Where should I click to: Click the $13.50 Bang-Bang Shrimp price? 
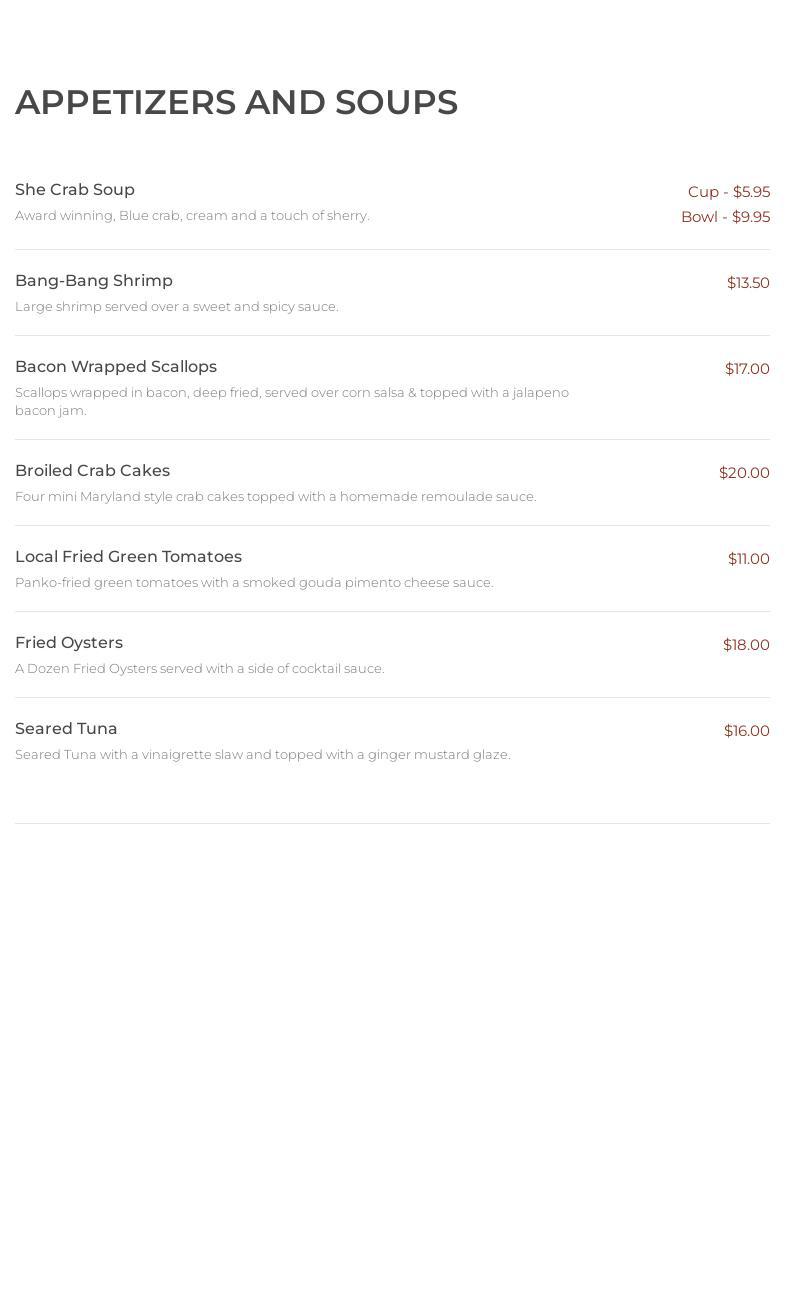[x=748, y=283]
